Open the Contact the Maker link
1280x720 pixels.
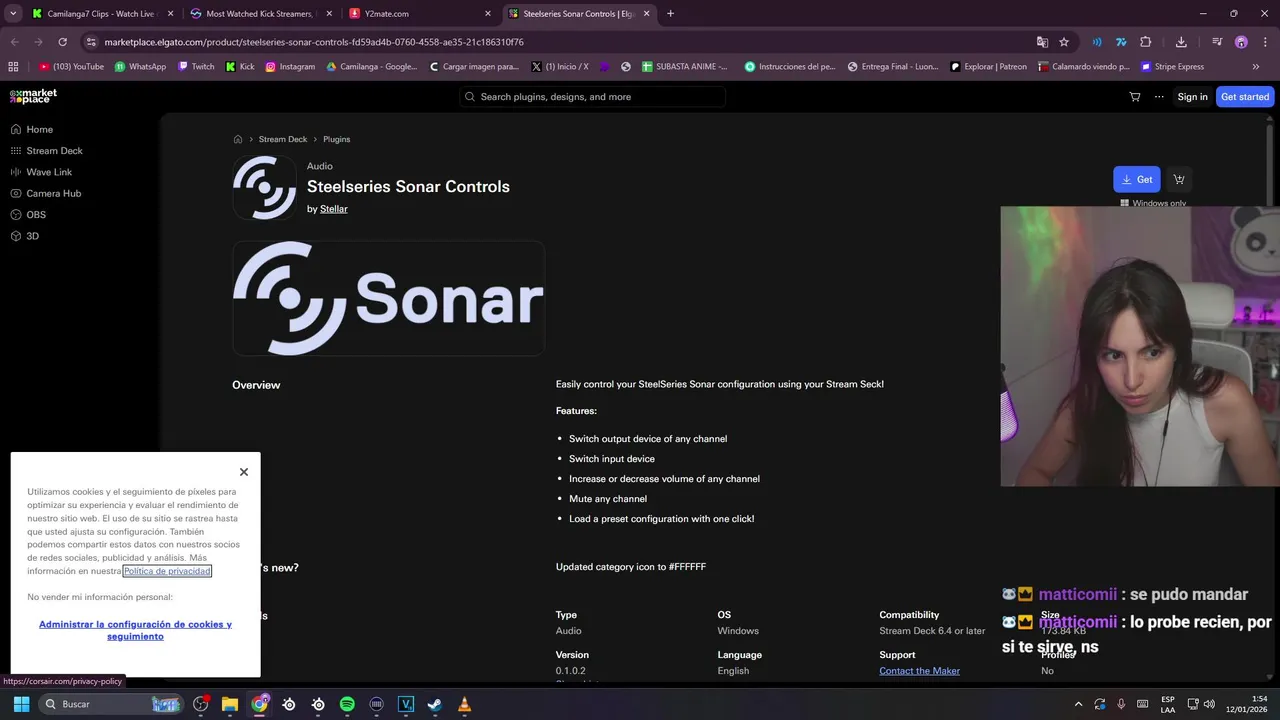coord(919,671)
